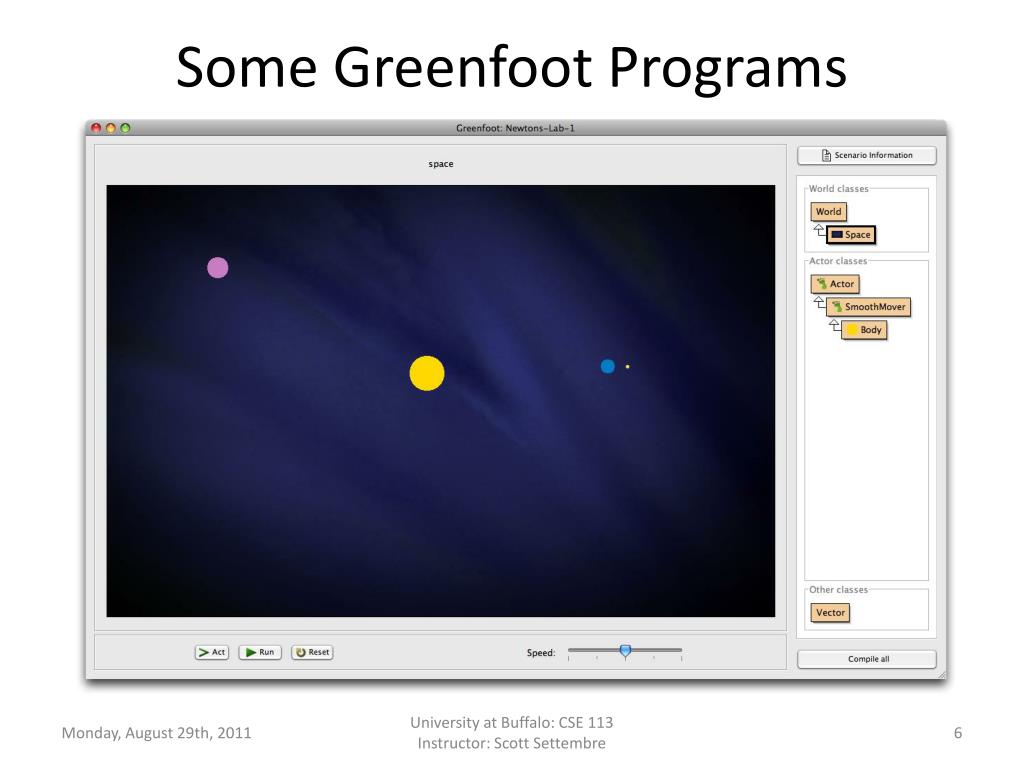Select the Body class
The width and height of the screenshot is (1024, 768).
pos(864,330)
